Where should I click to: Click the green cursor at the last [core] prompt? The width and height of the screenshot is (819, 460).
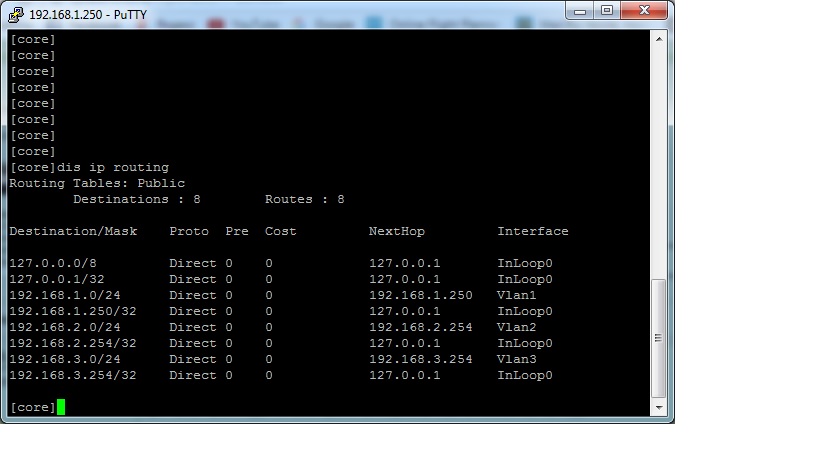61,407
